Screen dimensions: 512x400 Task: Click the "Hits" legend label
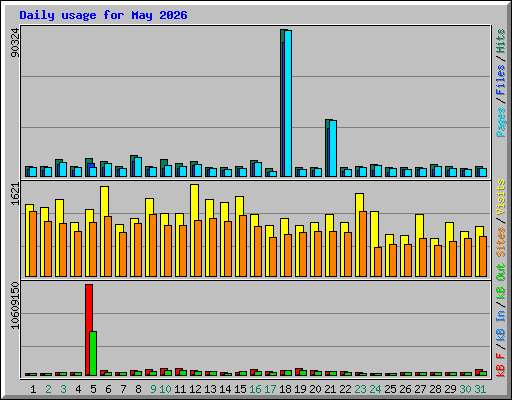pyautogui.click(x=500, y=41)
